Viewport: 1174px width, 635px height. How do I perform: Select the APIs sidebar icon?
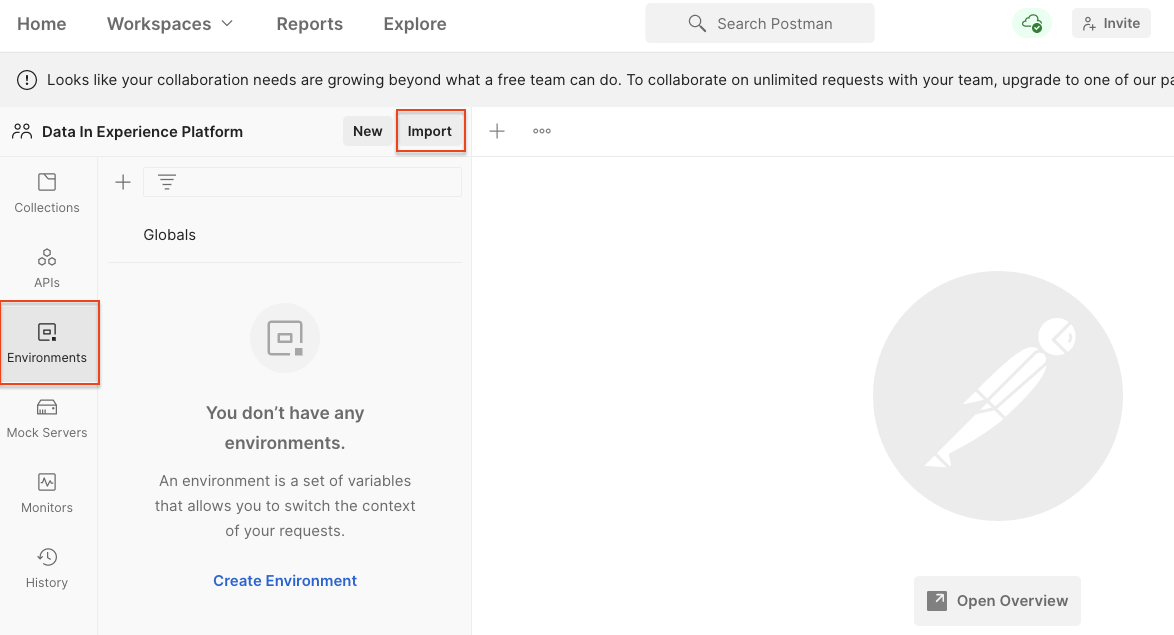pyautogui.click(x=47, y=268)
